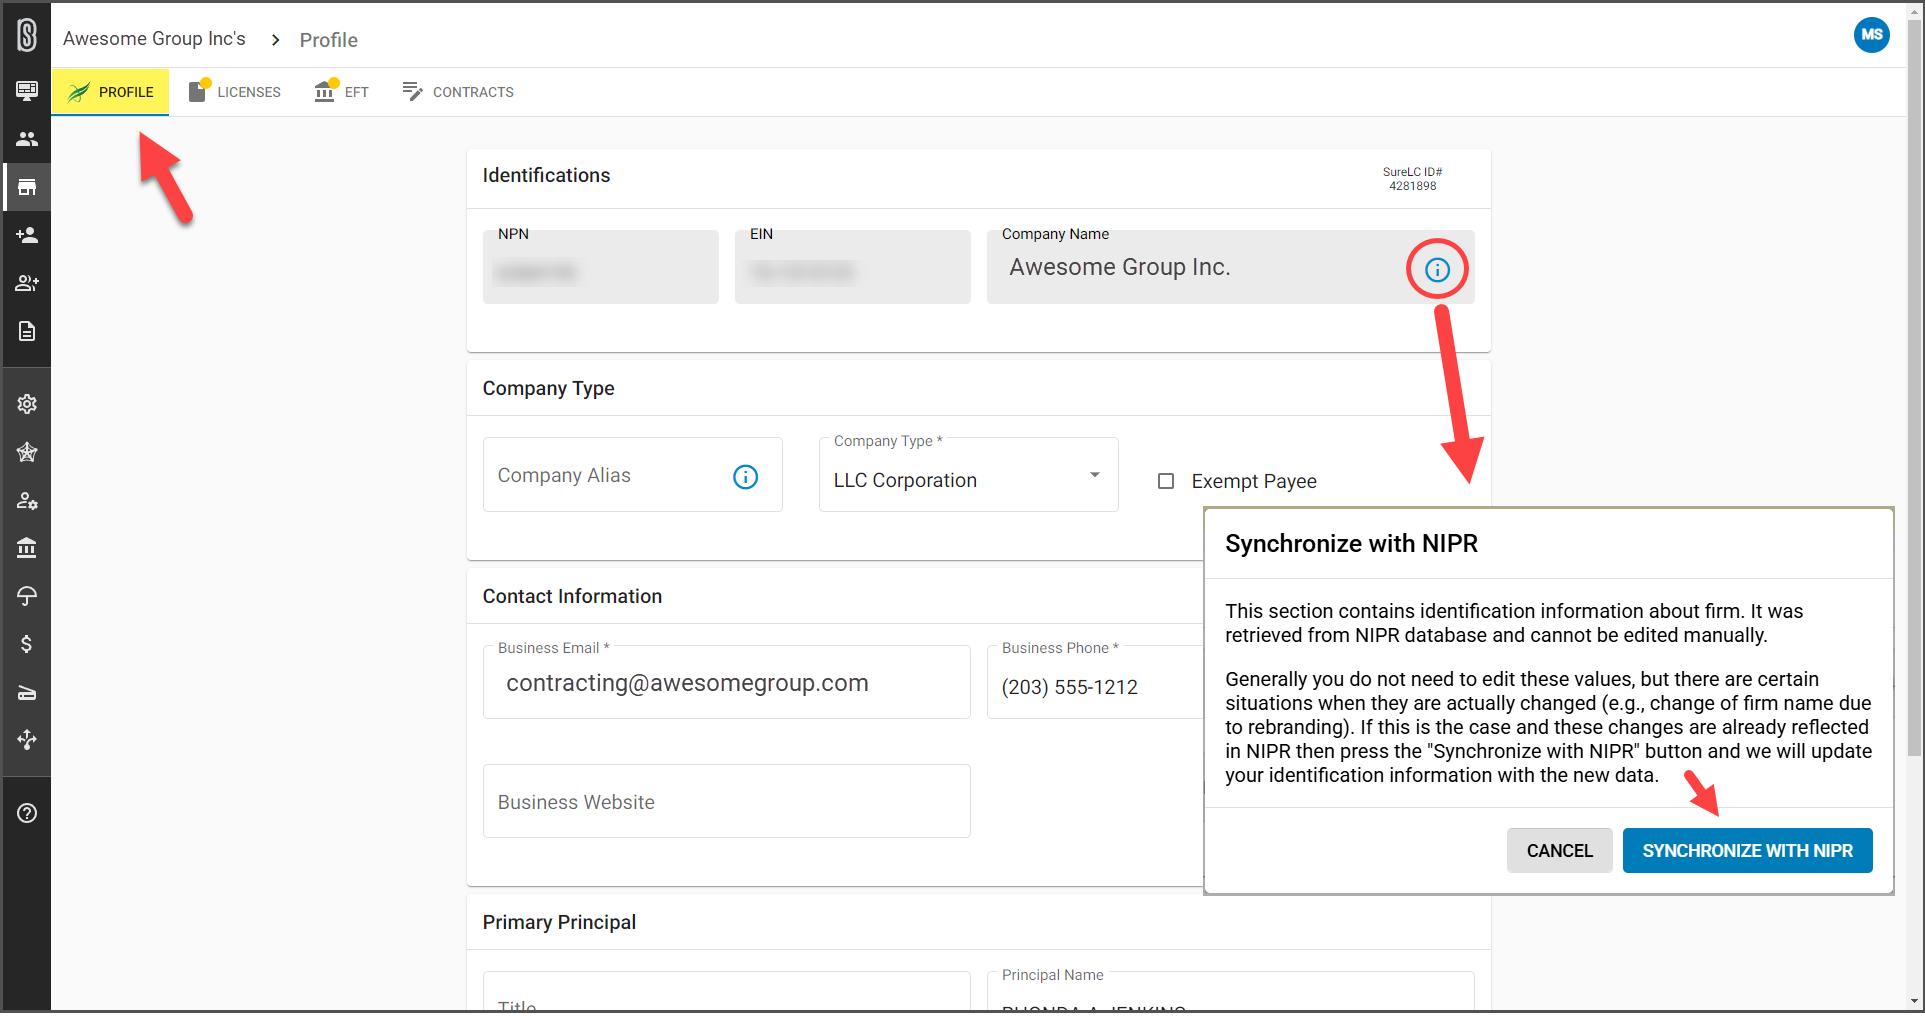Click the scanner icon in sidebar
1925x1016 pixels.
27,692
